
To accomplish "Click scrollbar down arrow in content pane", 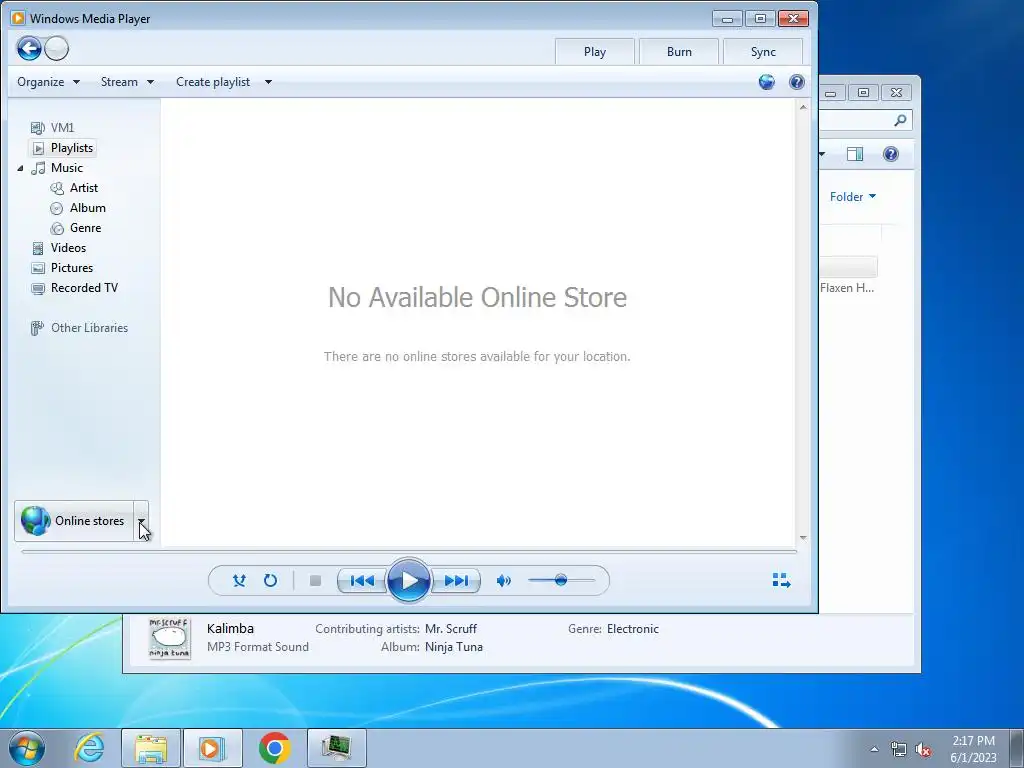I will [x=803, y=537].
